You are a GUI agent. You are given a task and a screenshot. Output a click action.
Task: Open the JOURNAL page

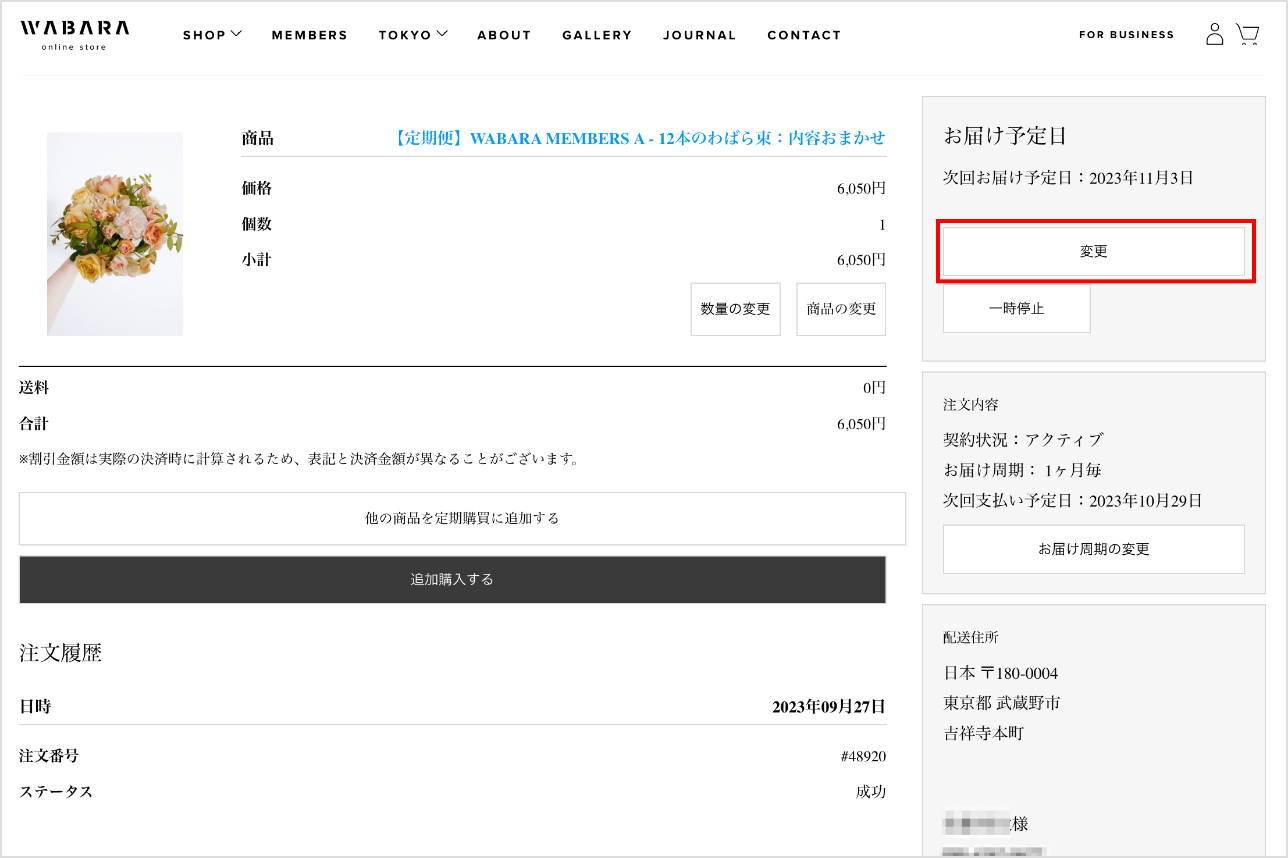699,35
